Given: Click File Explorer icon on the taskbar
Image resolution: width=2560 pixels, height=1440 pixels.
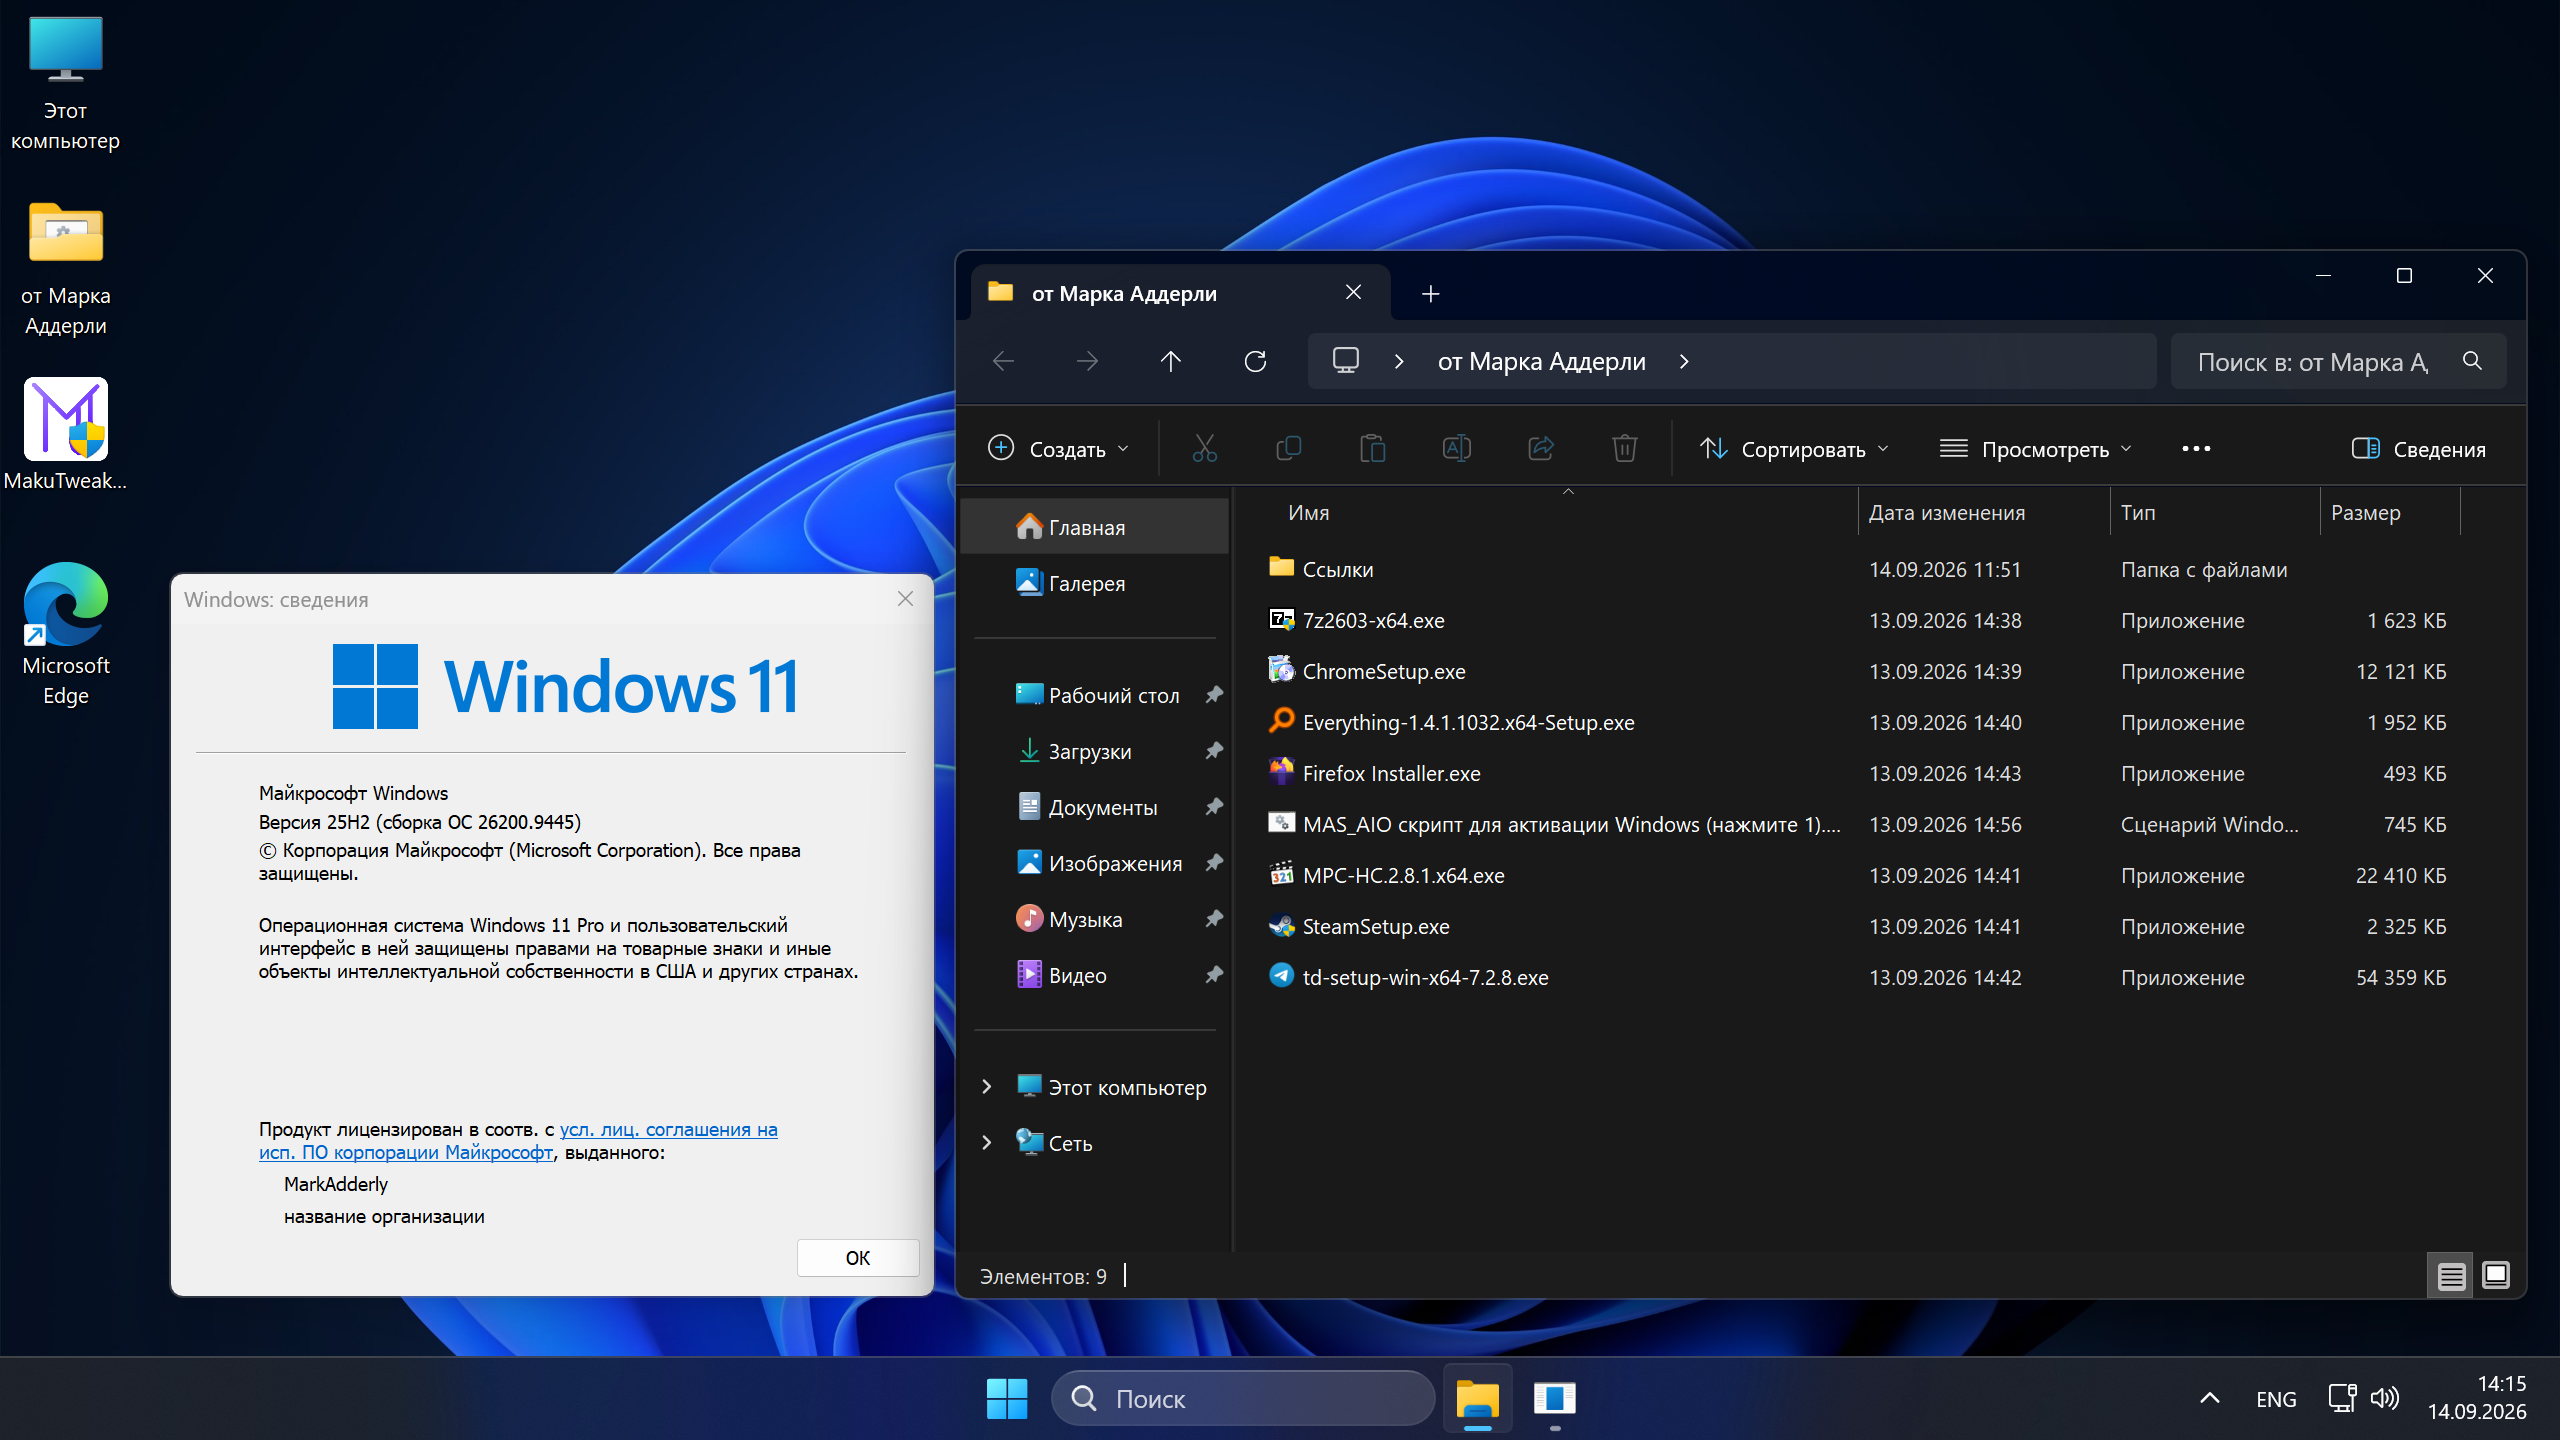Looking at the screenshot, I should click(1478, 1398).
